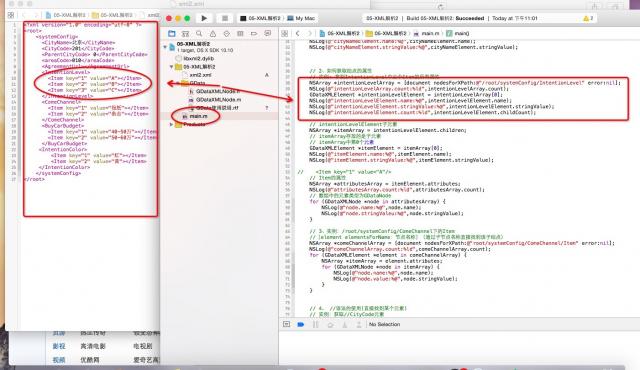The height and width of the screenshot is (370, 640).
Task: Open related items grid in left XML window
Action: click(11, 15)
